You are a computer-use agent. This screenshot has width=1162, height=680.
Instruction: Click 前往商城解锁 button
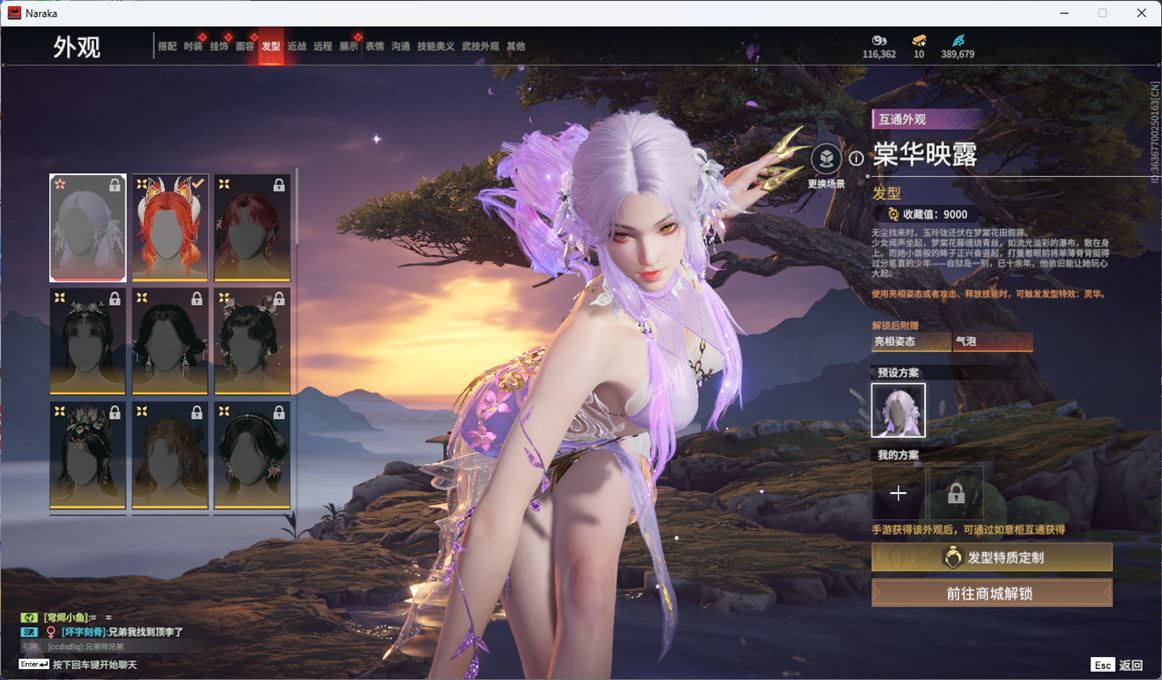point(992,593)
